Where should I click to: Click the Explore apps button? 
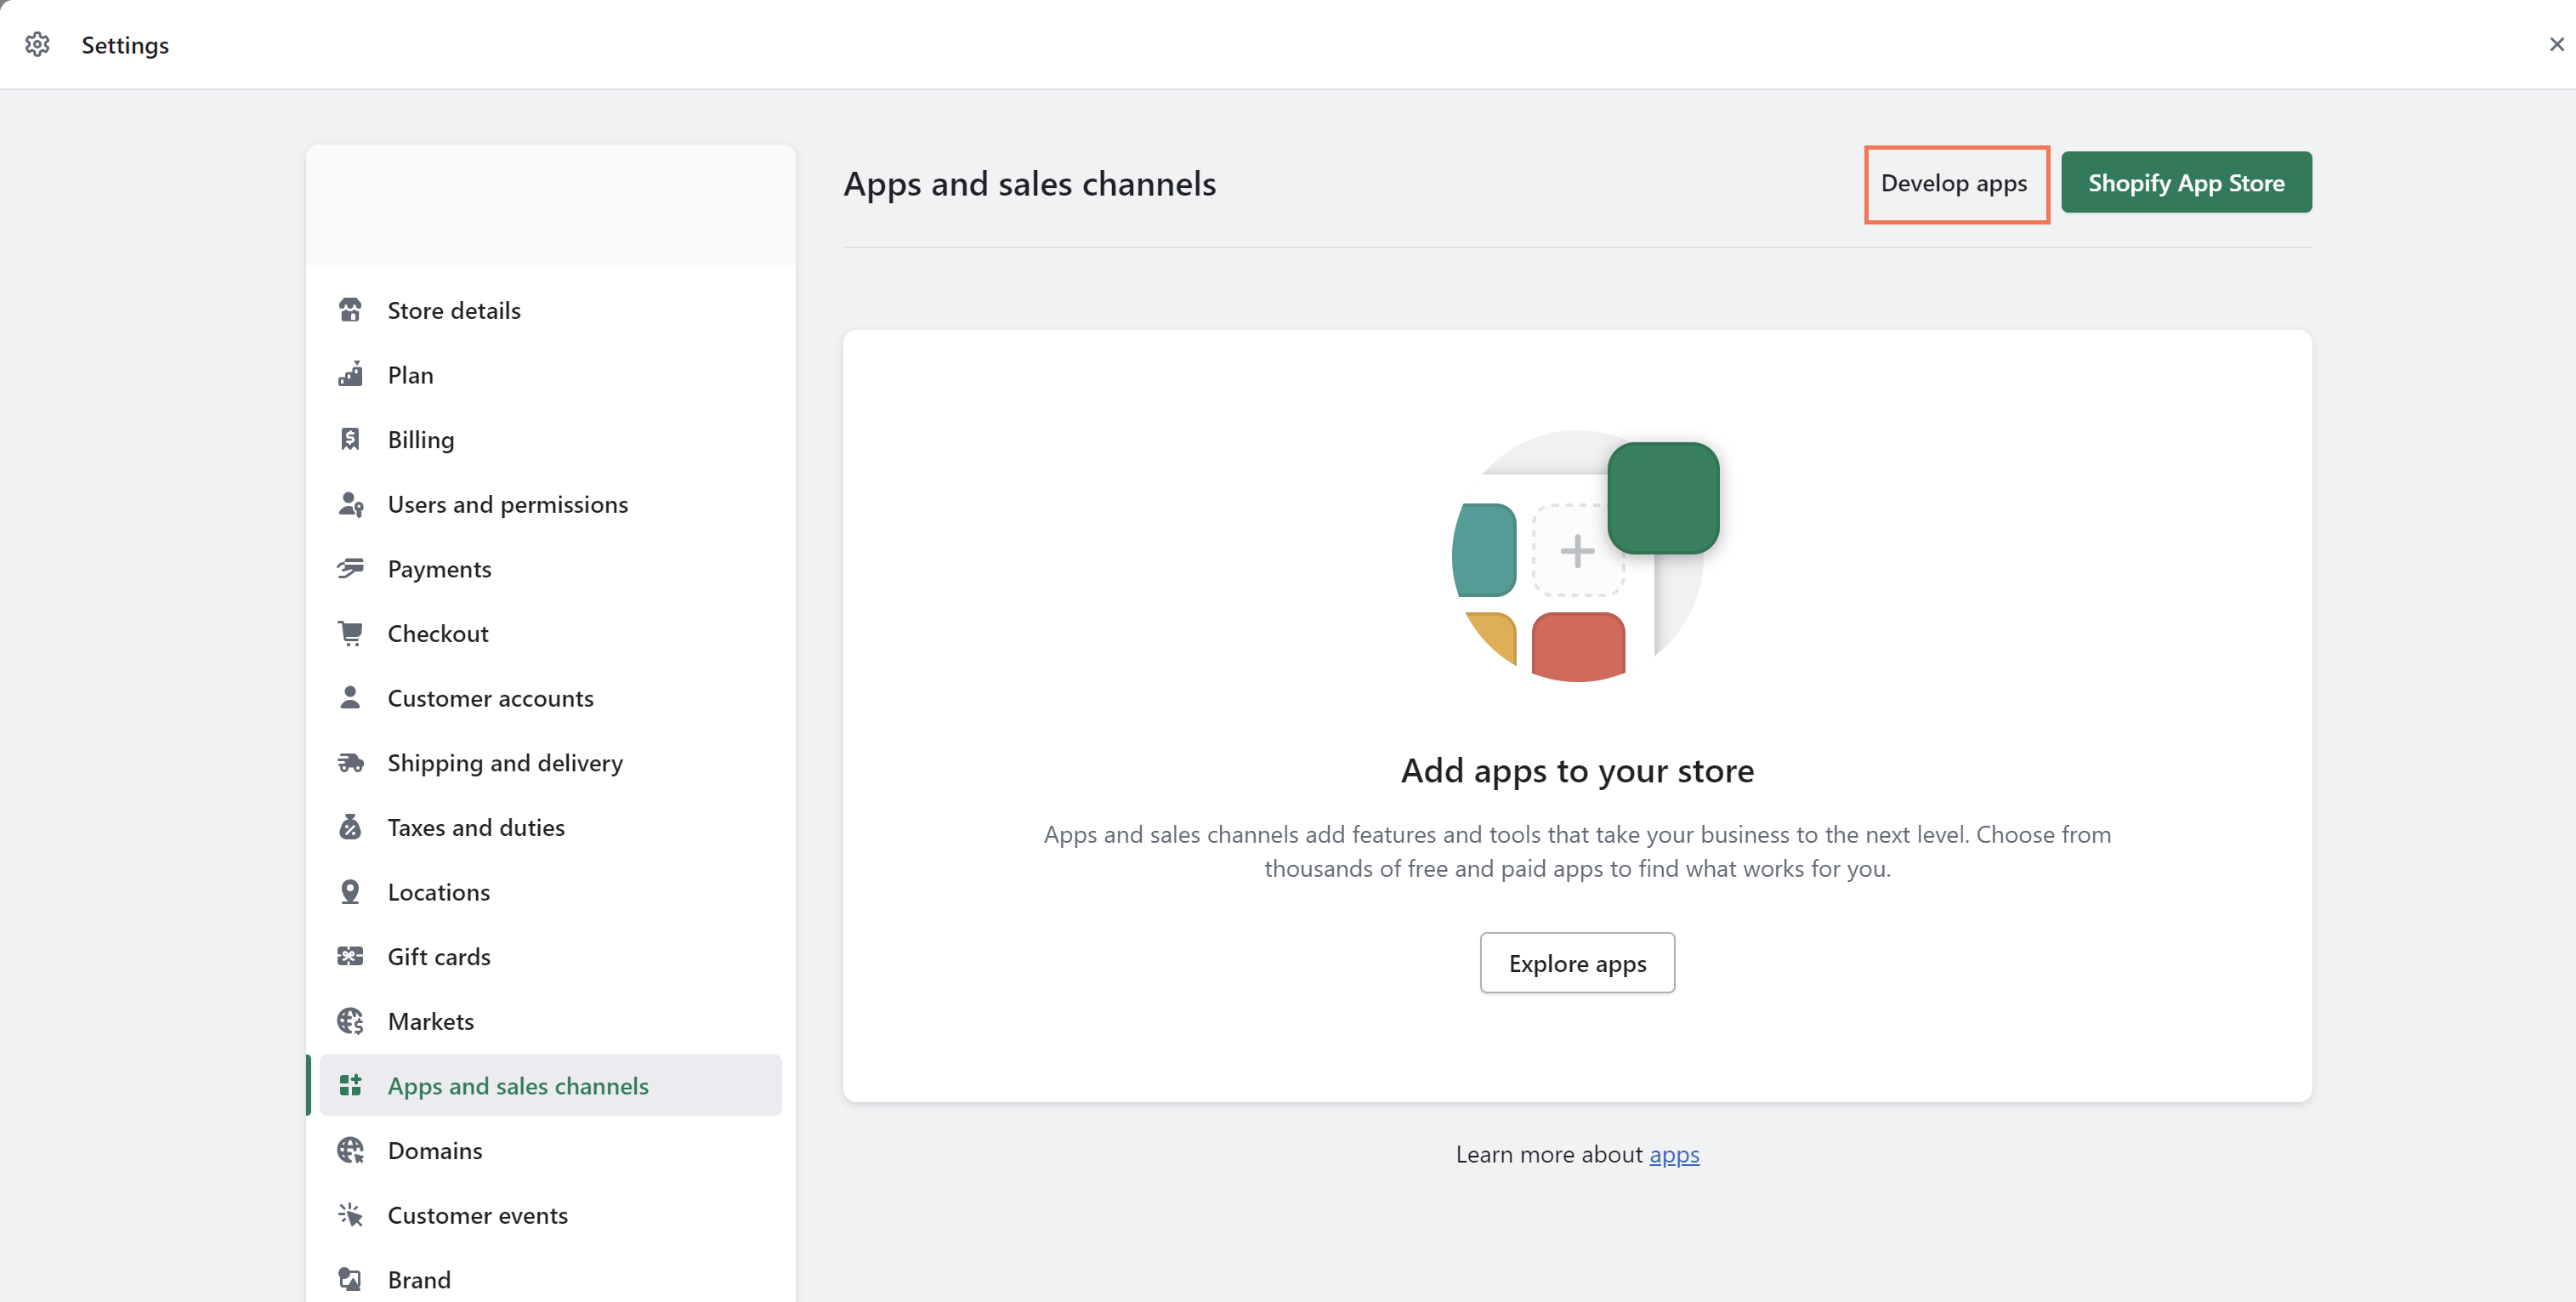pos(1577,963)
